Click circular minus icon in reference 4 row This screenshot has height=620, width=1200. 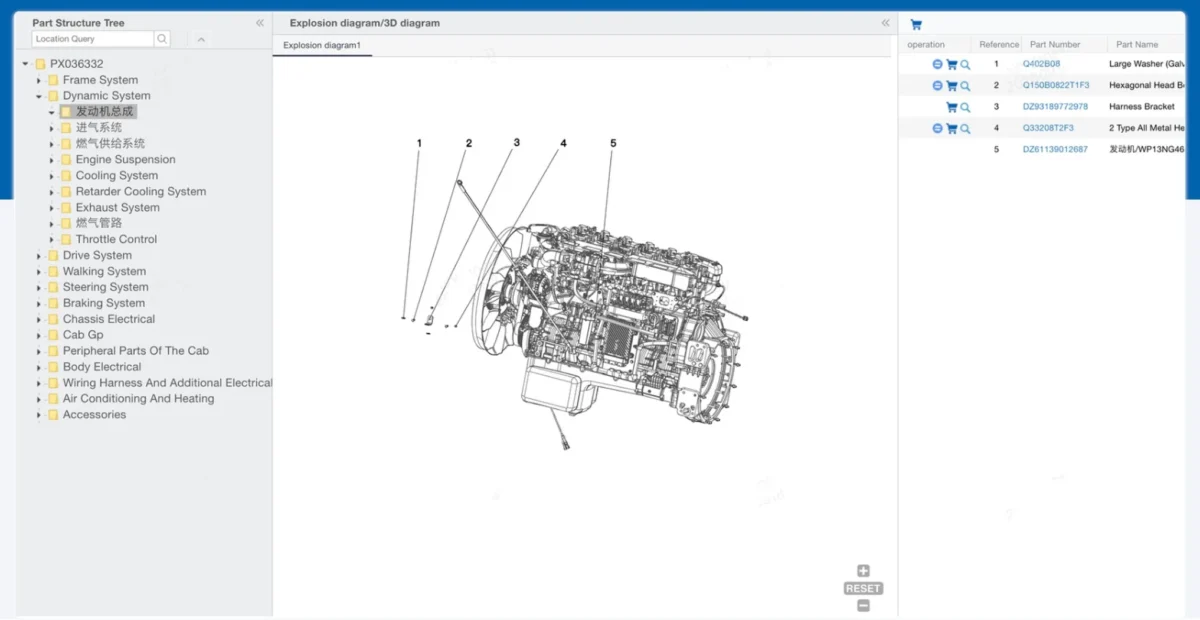pos(937,128)
